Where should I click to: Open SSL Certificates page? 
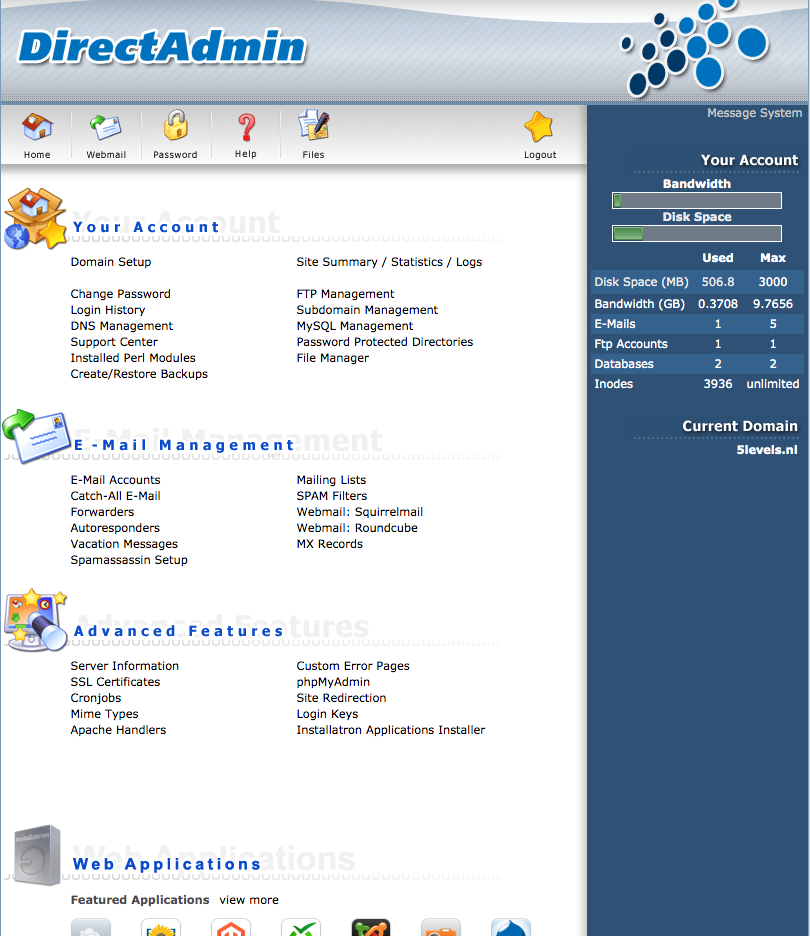tap(115, 682)
